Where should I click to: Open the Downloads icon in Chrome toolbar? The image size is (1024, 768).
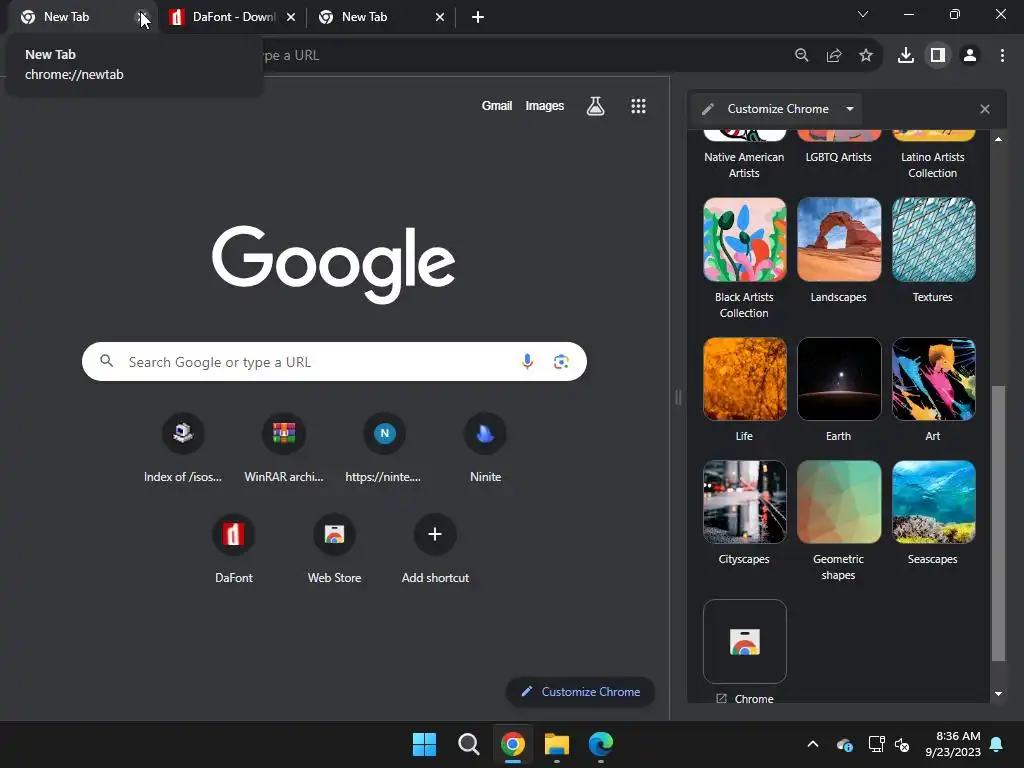click(906, 56)
